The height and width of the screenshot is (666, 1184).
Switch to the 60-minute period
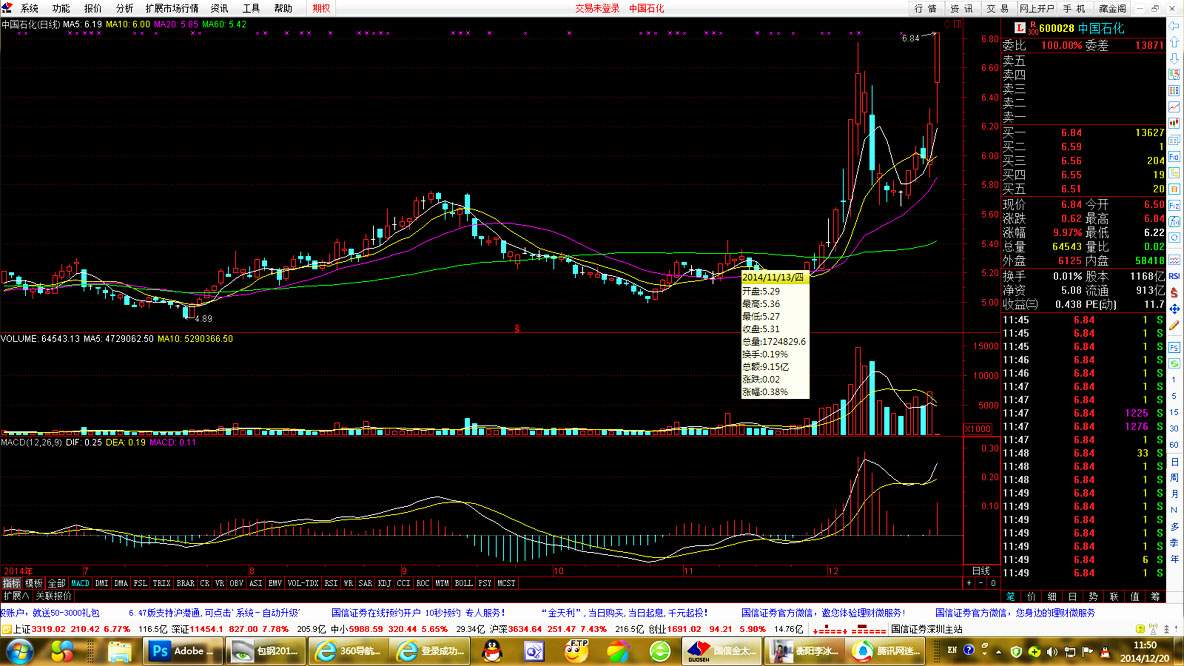(x=1174, y=446)
